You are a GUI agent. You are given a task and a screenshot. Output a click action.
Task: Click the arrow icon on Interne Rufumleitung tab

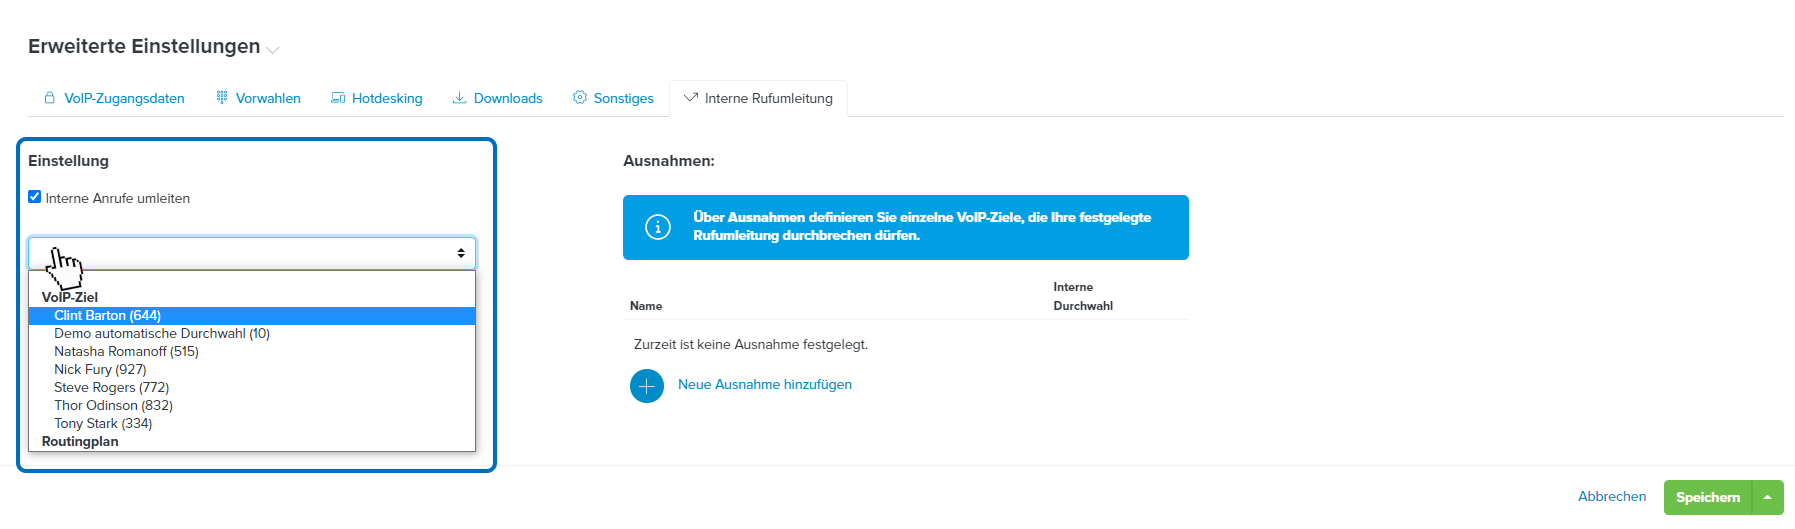click(691, 98)
